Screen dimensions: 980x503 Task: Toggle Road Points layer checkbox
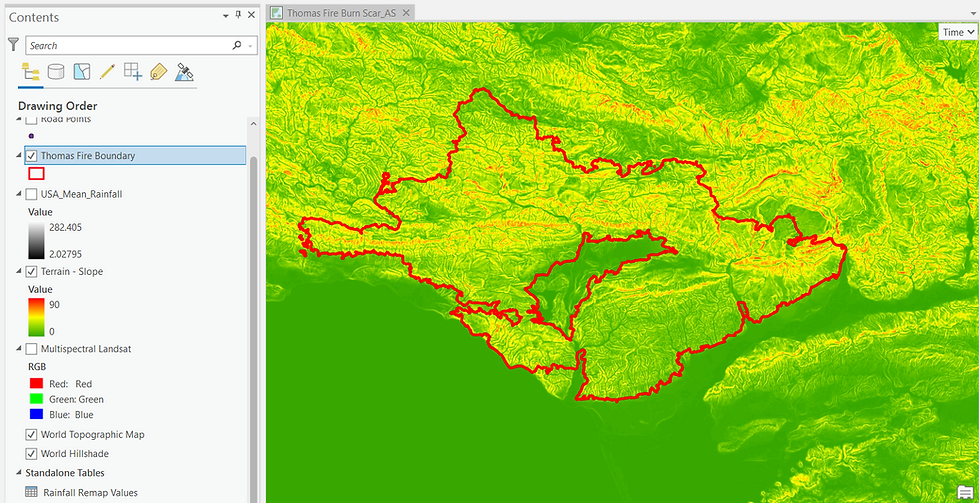[x=31, y=119]
